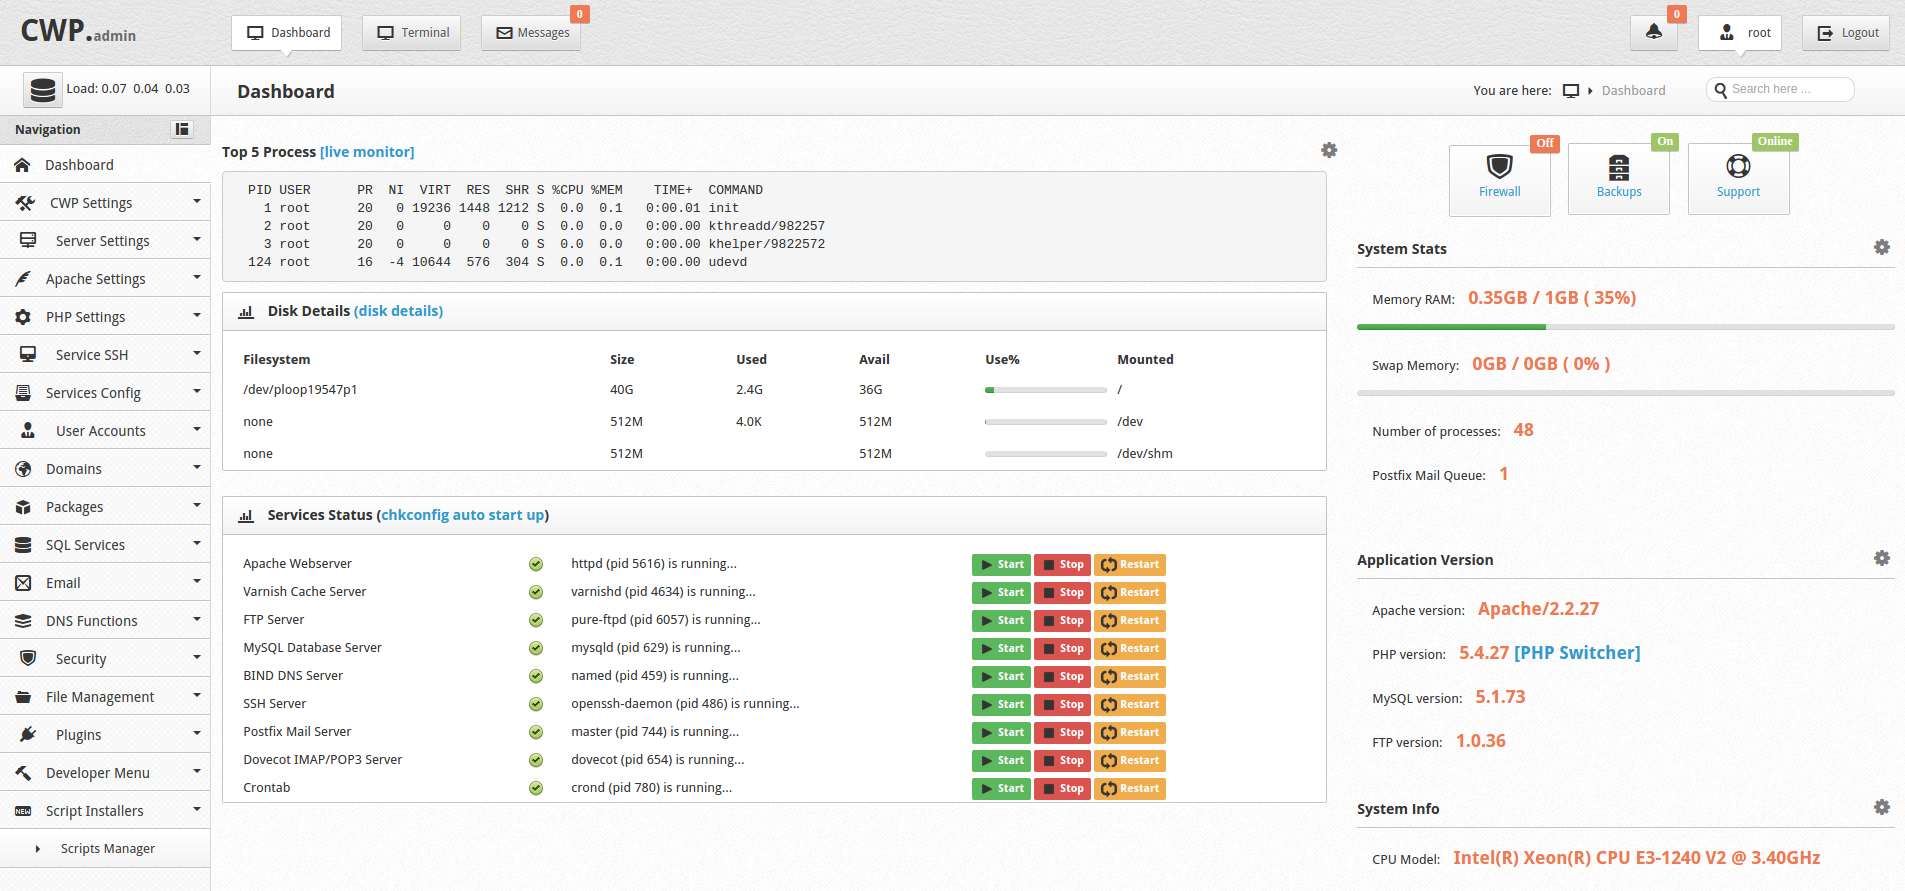Click the Application Version gear icon
Viewport: 1905px width, 891px height.
click(1882, 558)
